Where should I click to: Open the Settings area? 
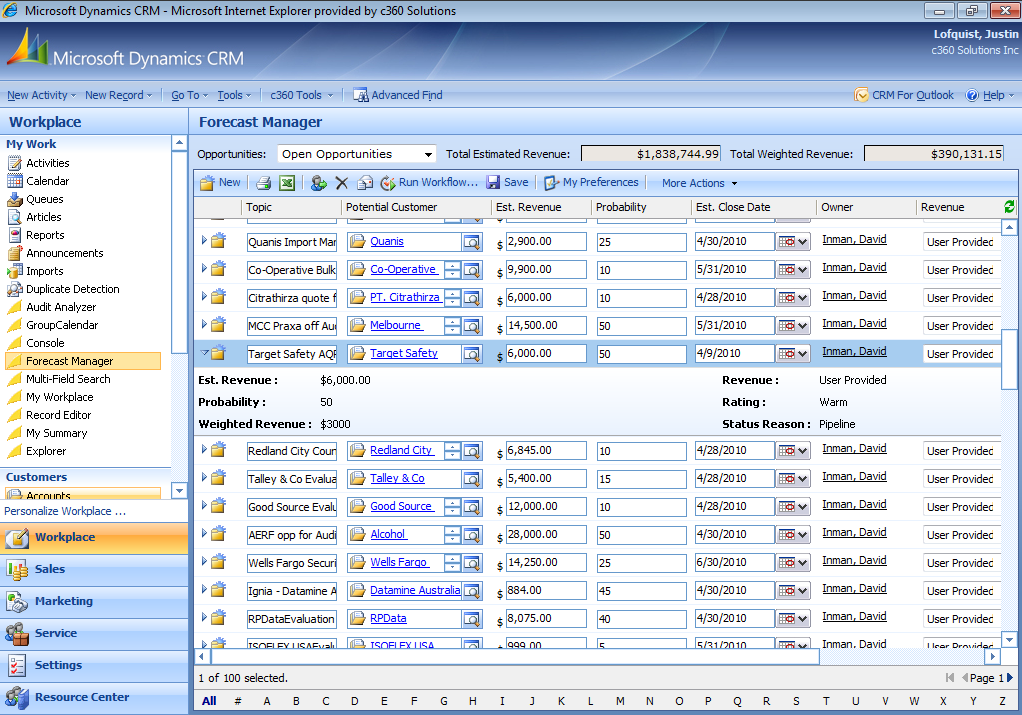[x=94, y=665]
